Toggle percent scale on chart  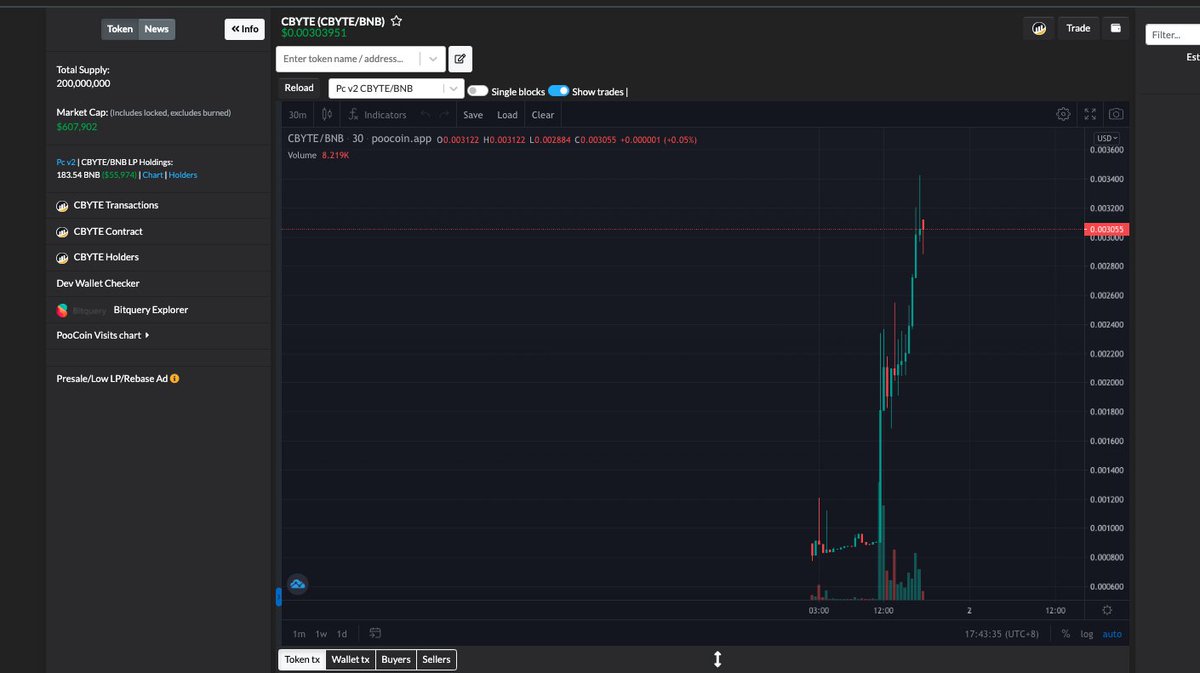point(1066,634)
